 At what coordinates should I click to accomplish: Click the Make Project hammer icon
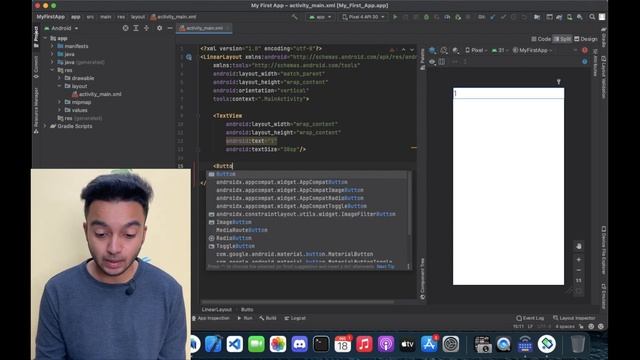click(295, 17)
